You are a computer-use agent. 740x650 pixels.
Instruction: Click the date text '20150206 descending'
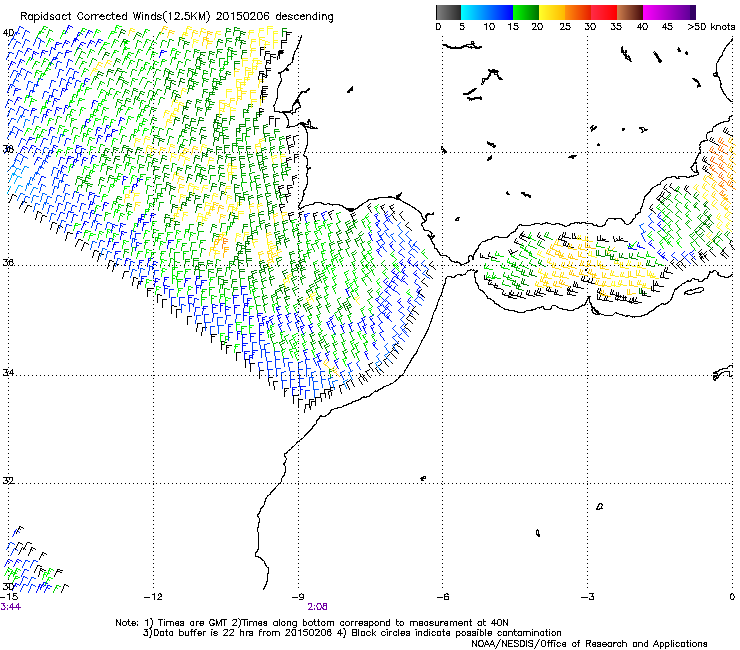click(x=275, y=17)
